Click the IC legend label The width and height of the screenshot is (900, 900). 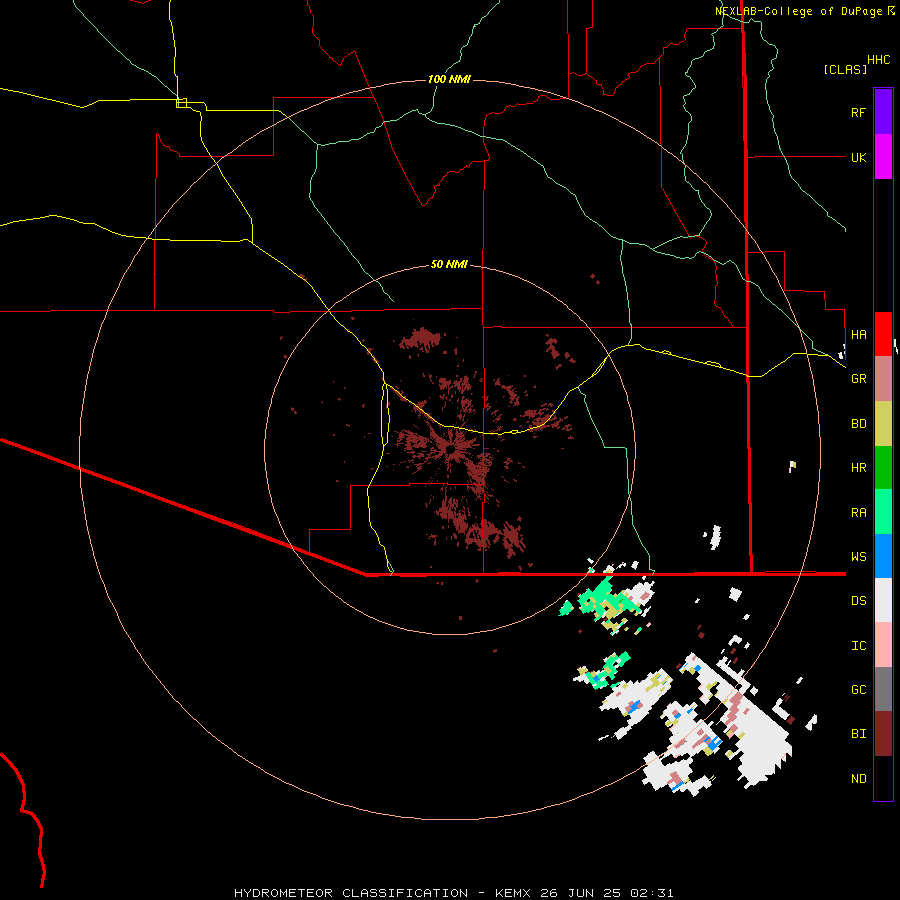coord(858,646)
